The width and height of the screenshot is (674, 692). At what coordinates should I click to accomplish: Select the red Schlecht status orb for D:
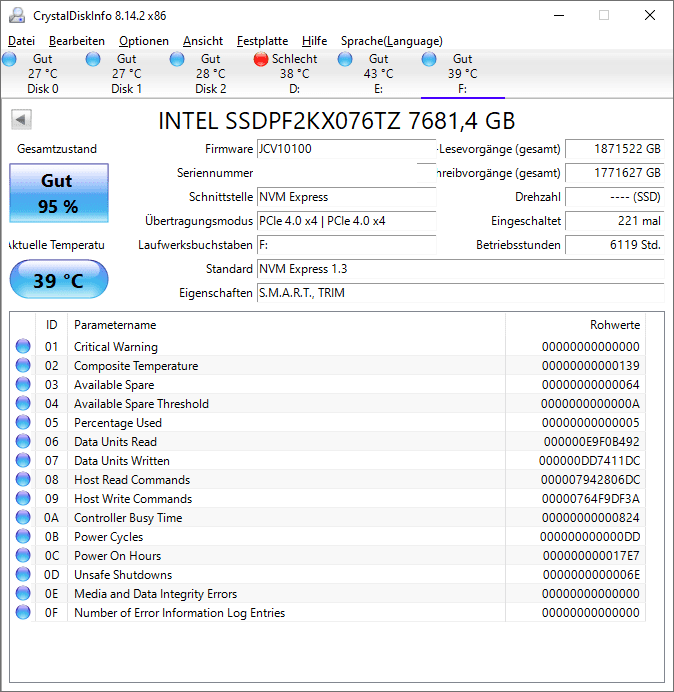261,59
